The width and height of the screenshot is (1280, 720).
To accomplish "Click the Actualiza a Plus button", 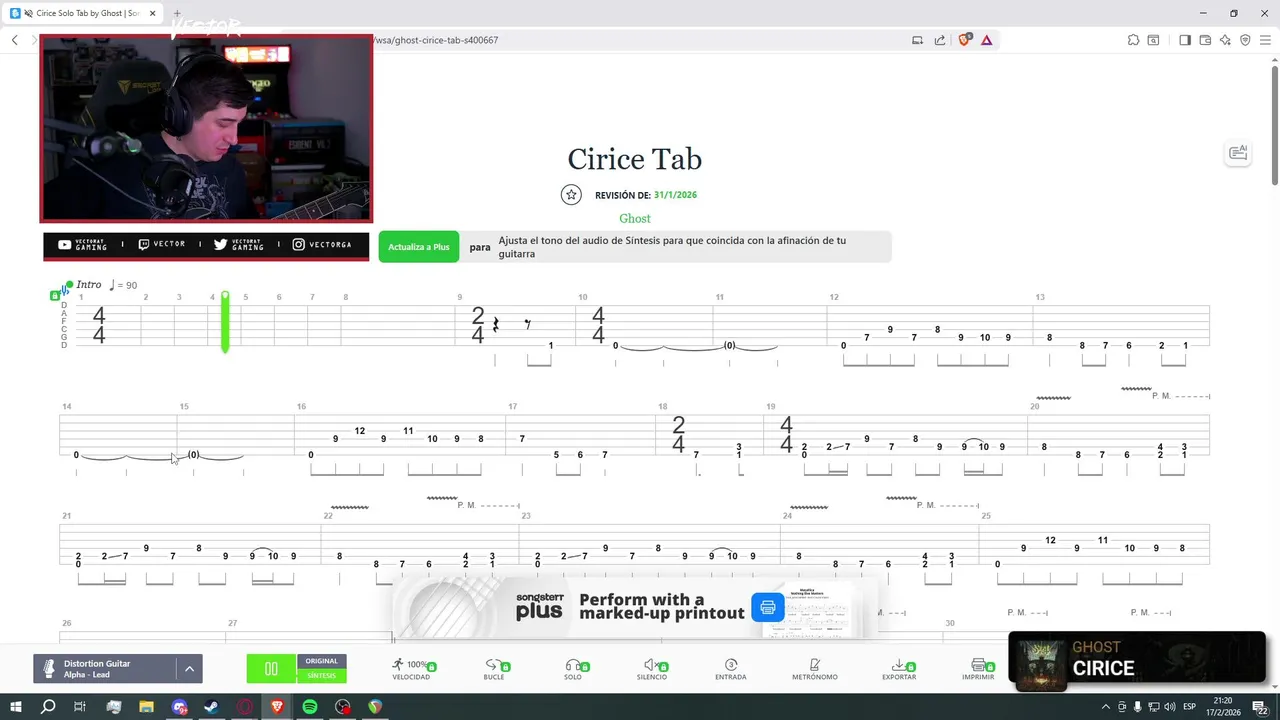I will [419, 247].
